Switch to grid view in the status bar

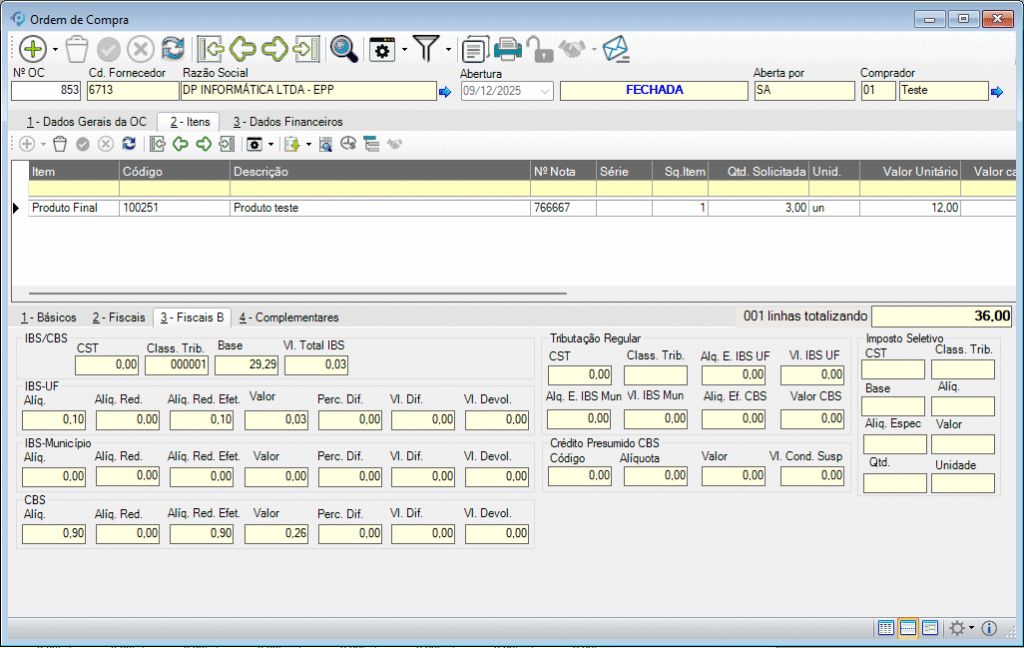886,628
